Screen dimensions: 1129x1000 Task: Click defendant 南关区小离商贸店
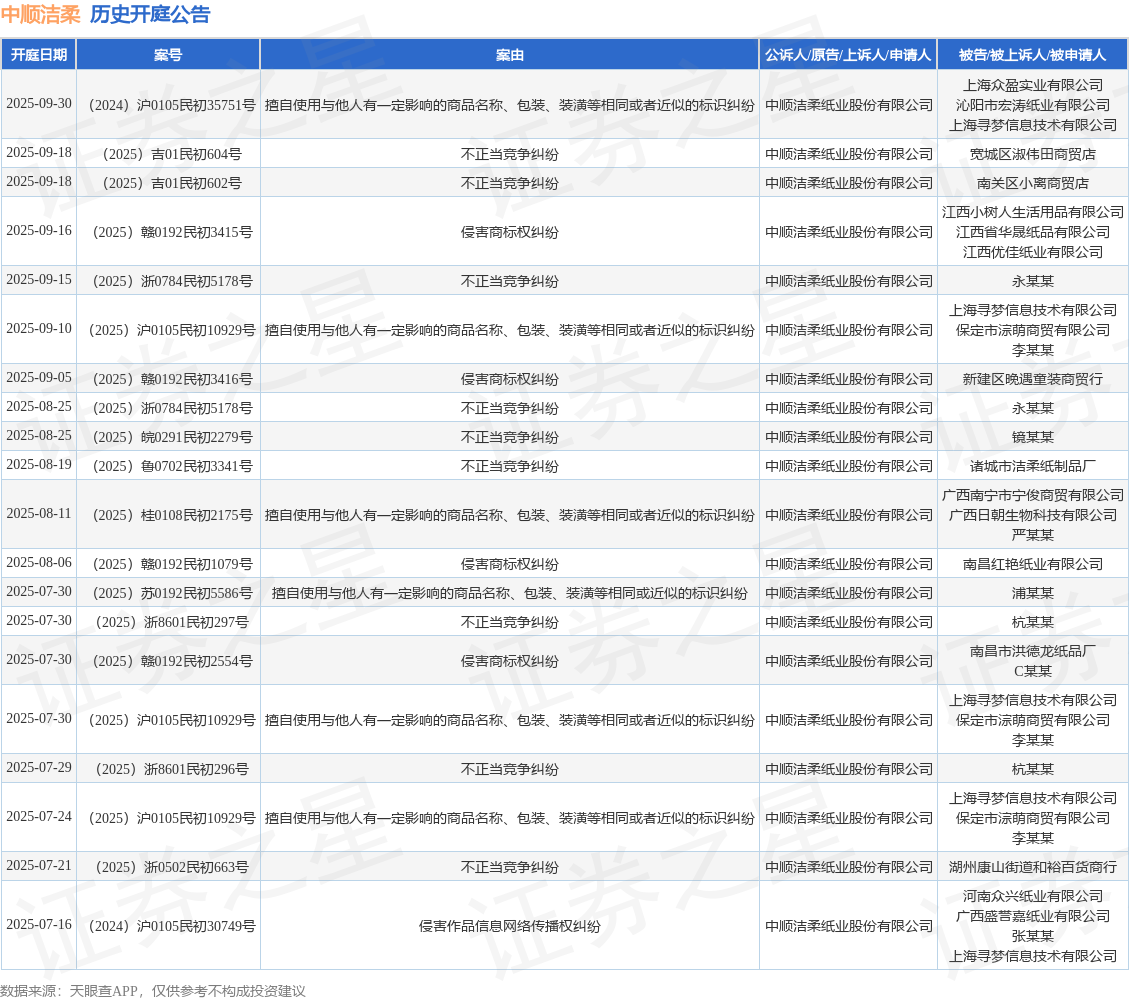pos(1033,183)
